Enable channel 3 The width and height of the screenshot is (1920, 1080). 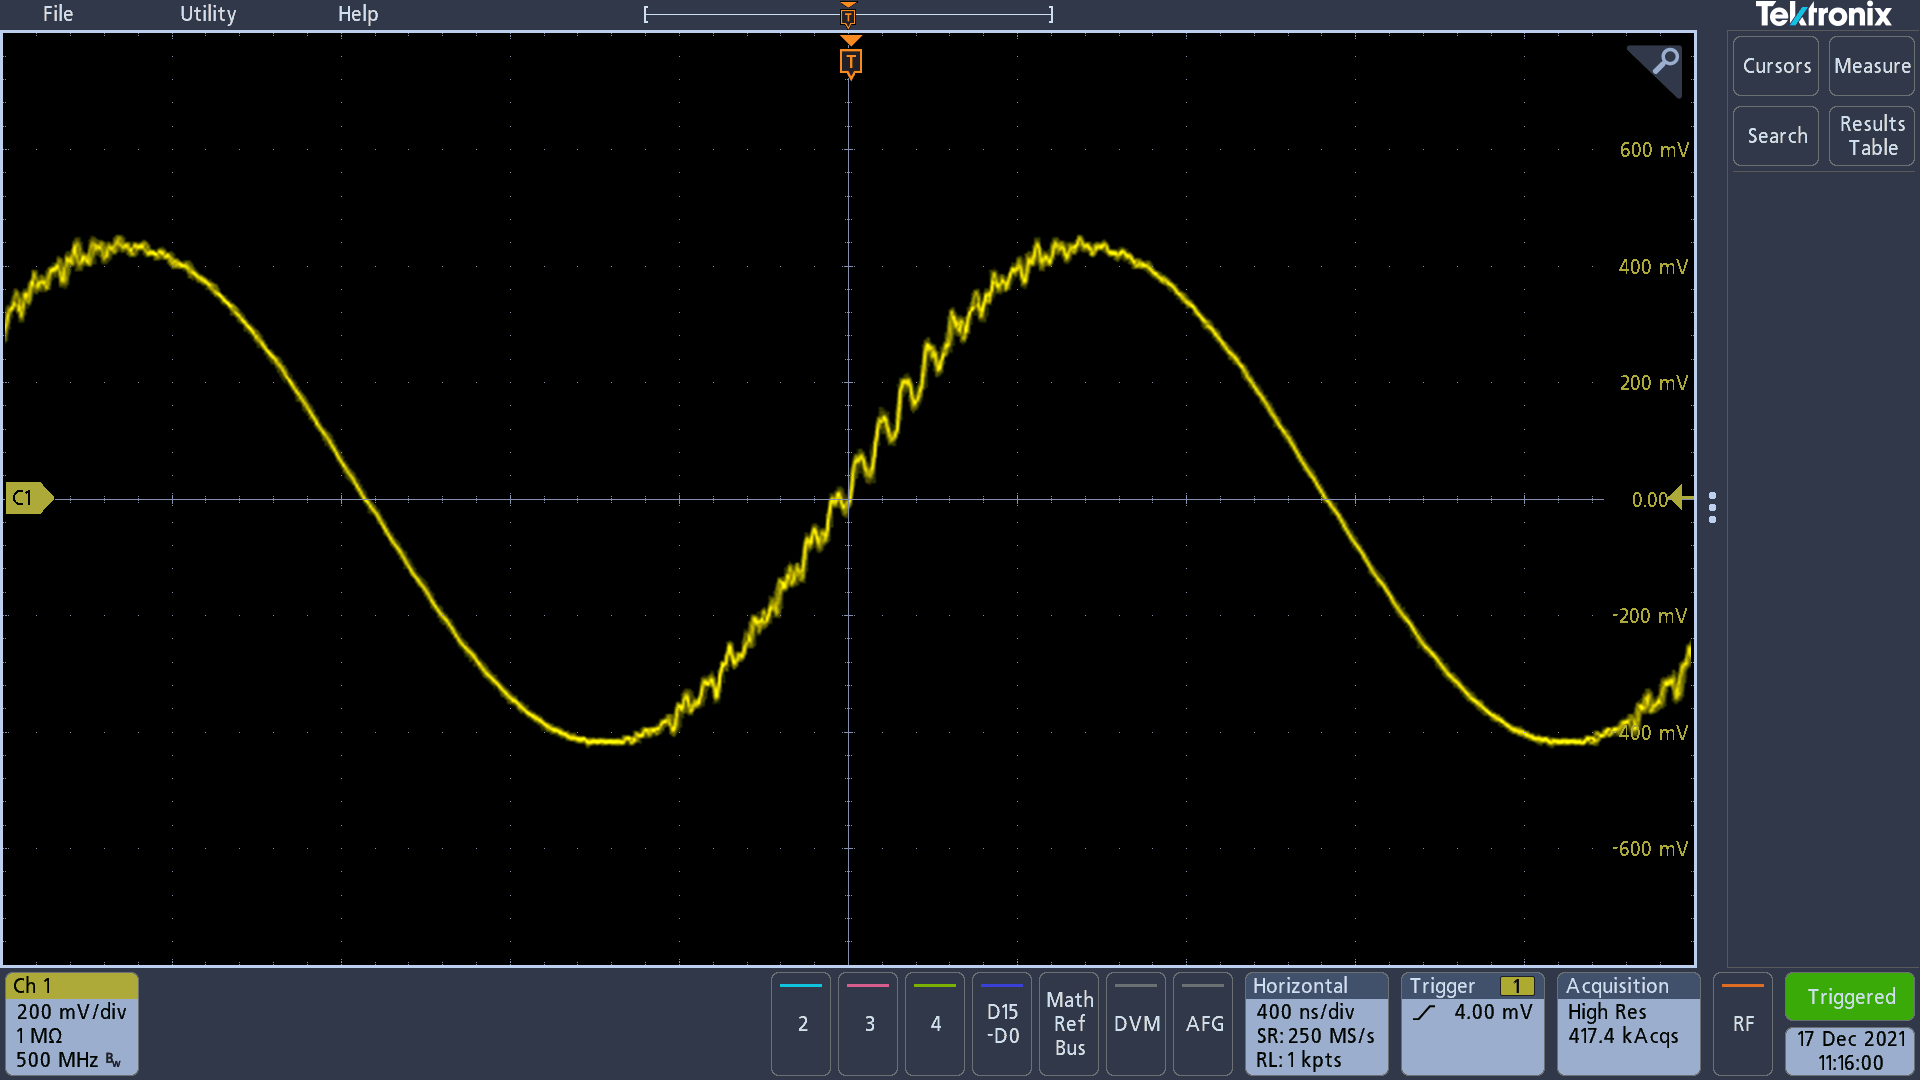867,1024
